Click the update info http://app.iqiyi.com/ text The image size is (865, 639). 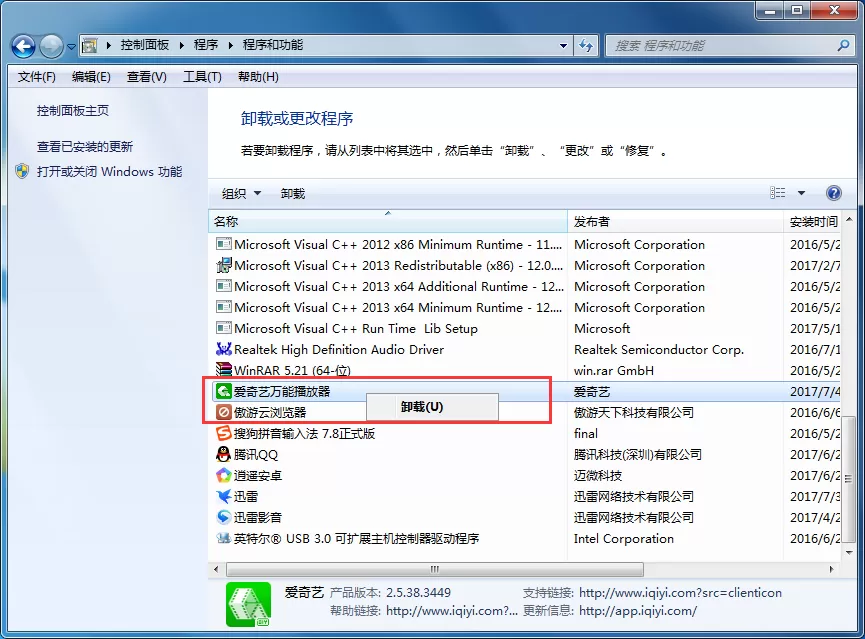[638, 611]
